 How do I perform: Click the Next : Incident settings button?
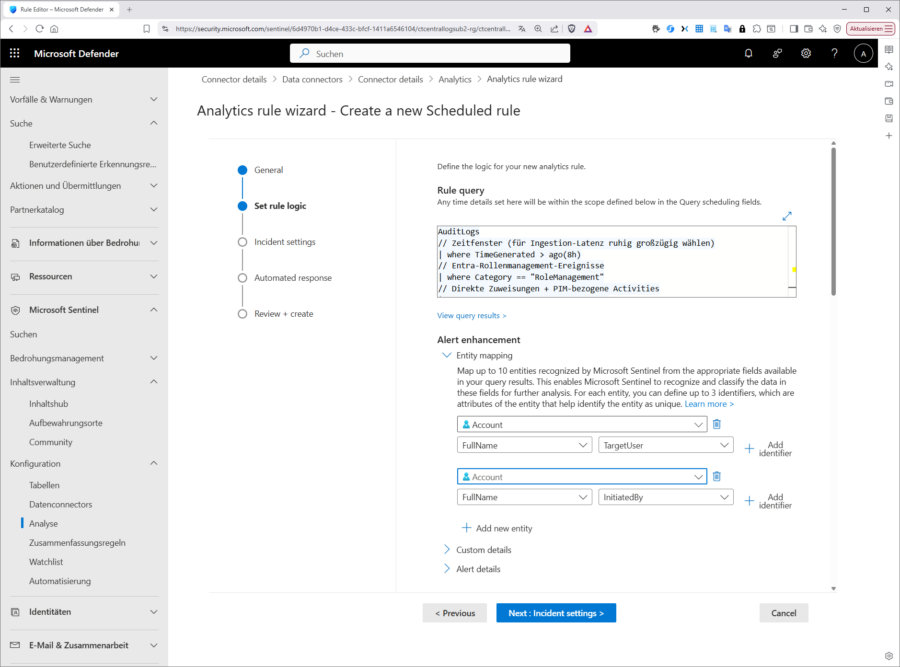pos(556,613)
